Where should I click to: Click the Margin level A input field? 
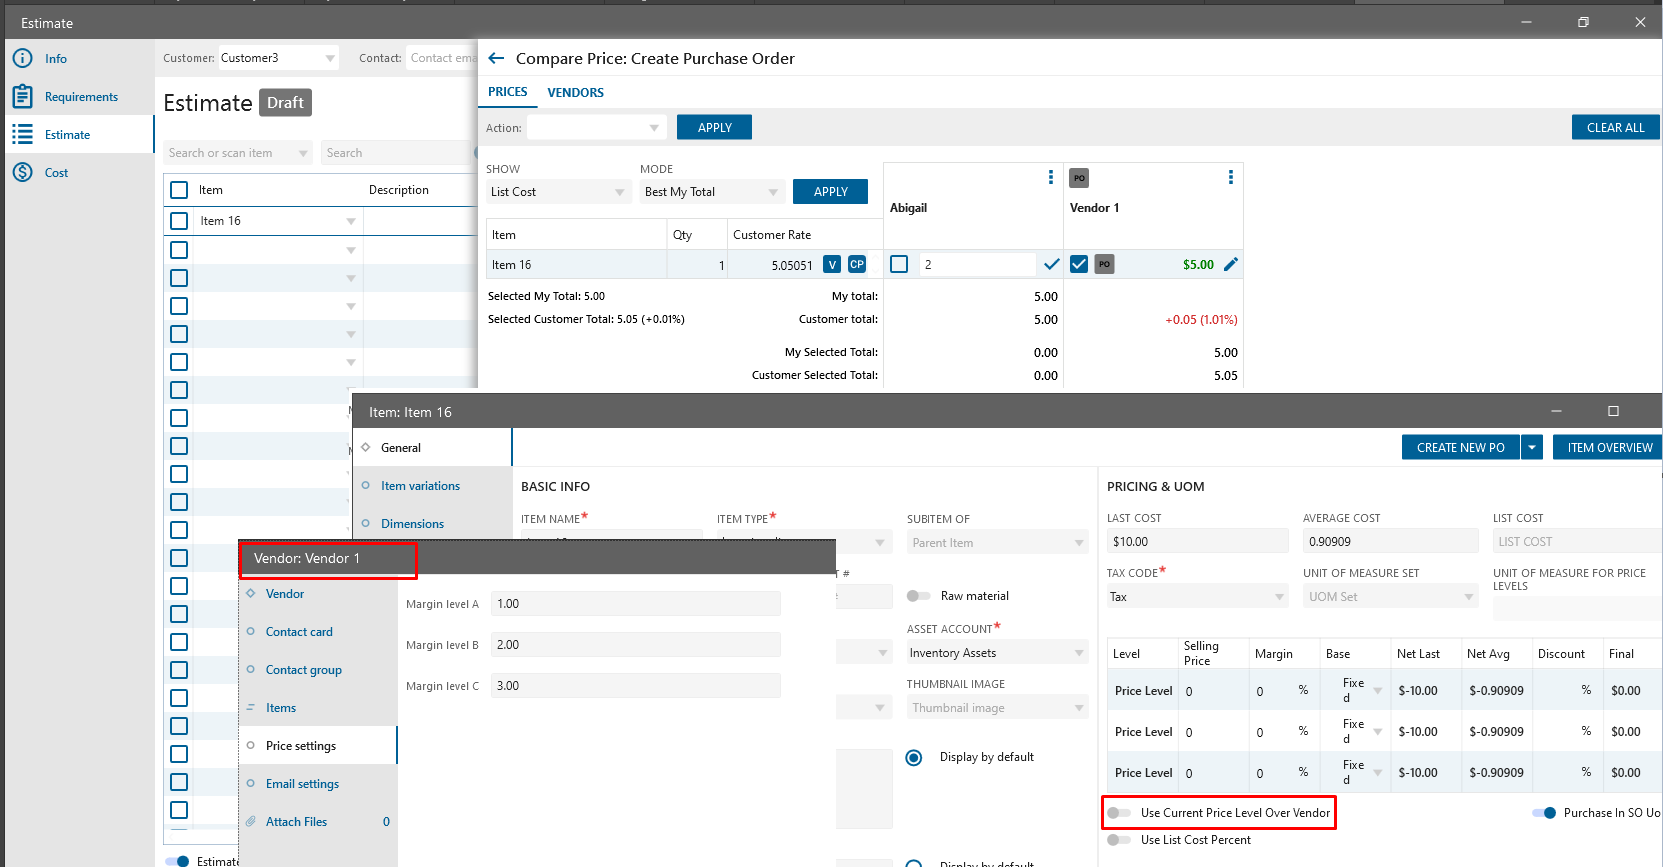tap(635, 604)
